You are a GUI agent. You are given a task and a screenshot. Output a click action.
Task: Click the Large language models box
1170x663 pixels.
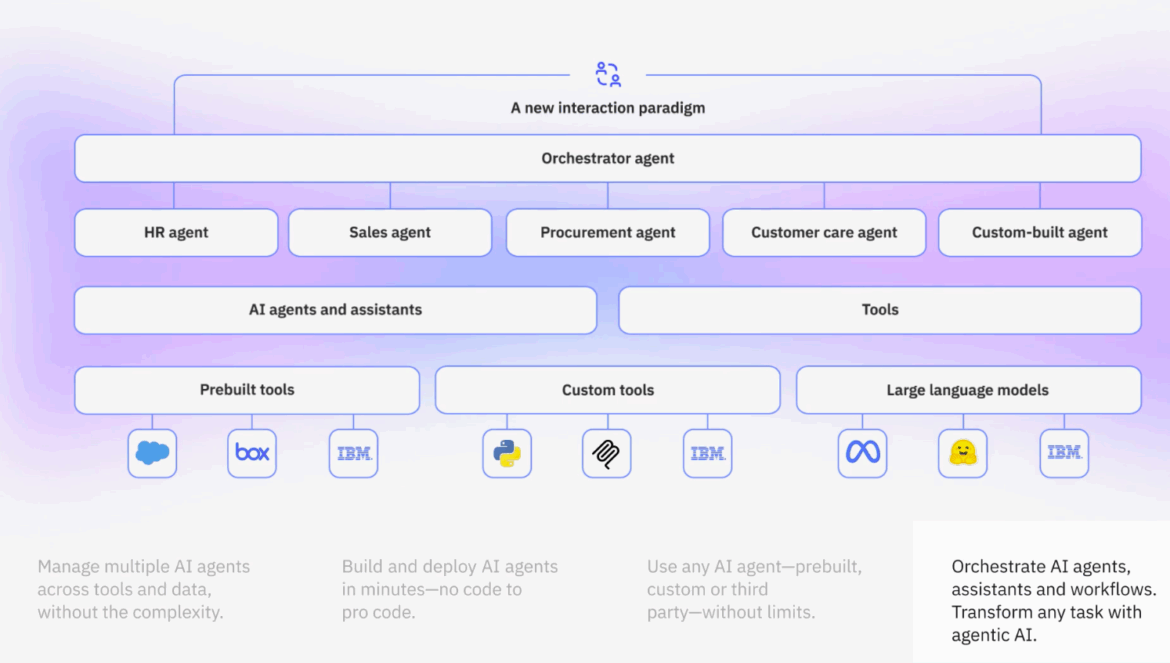pyautogui.click(x=968, y=390)
